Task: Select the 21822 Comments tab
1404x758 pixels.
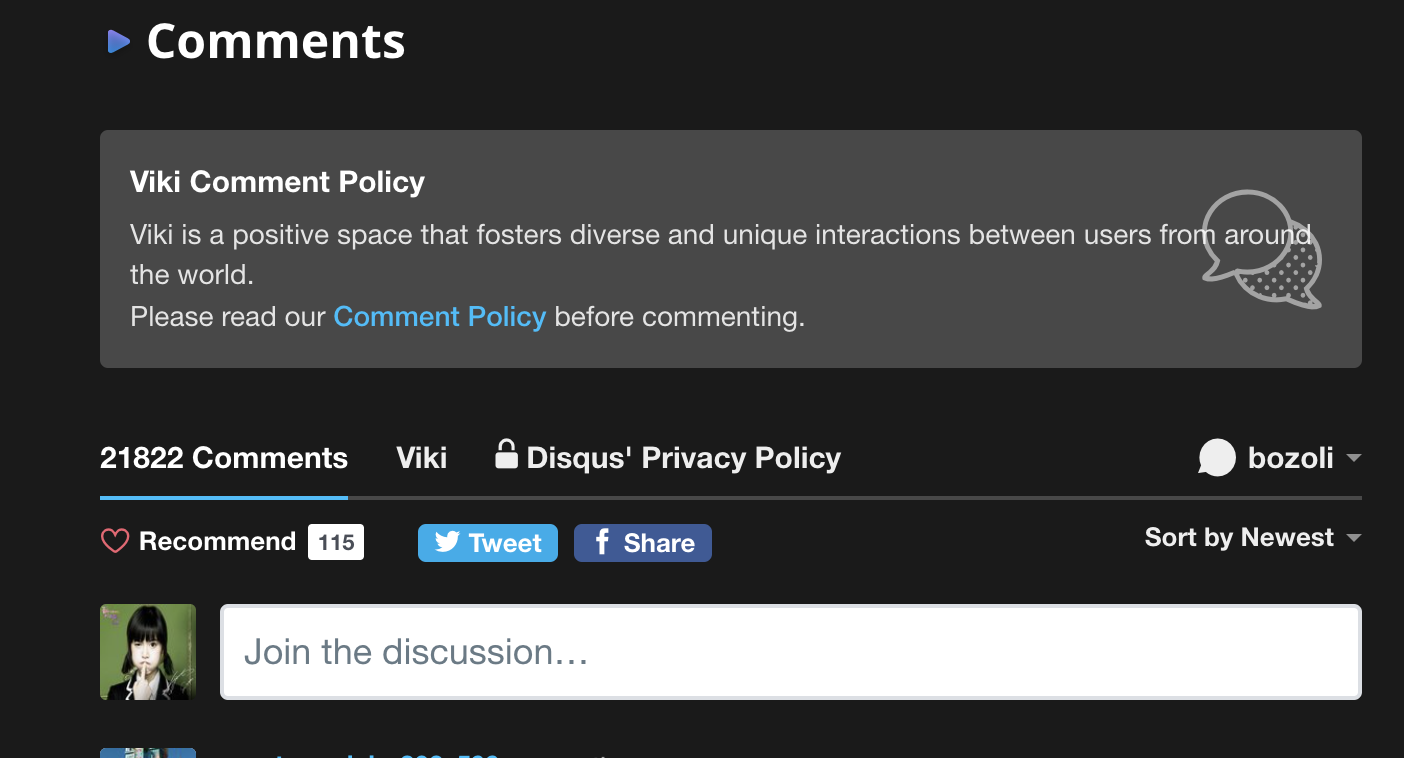Action: (224, 458)
